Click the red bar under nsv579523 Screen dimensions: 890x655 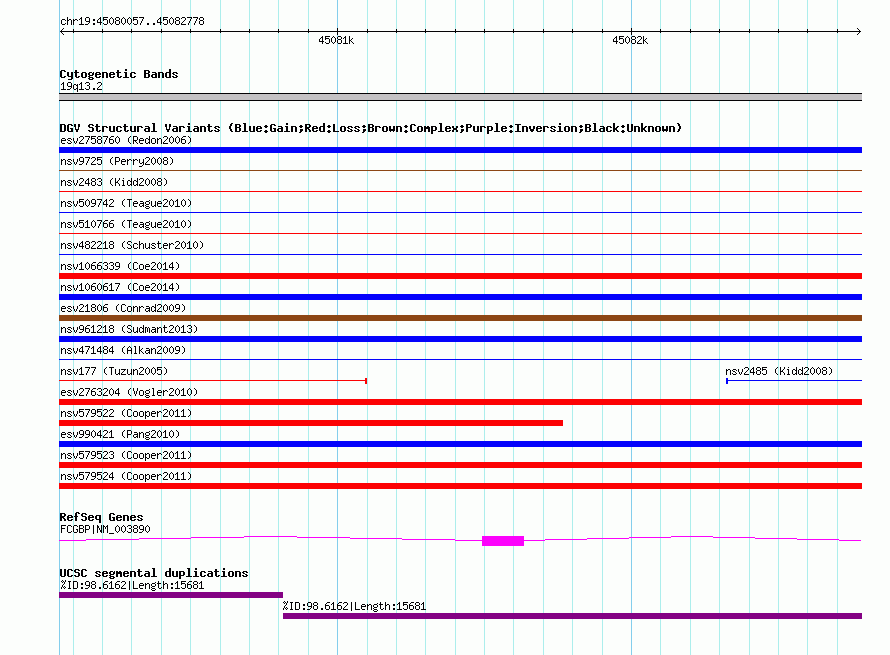460,465
